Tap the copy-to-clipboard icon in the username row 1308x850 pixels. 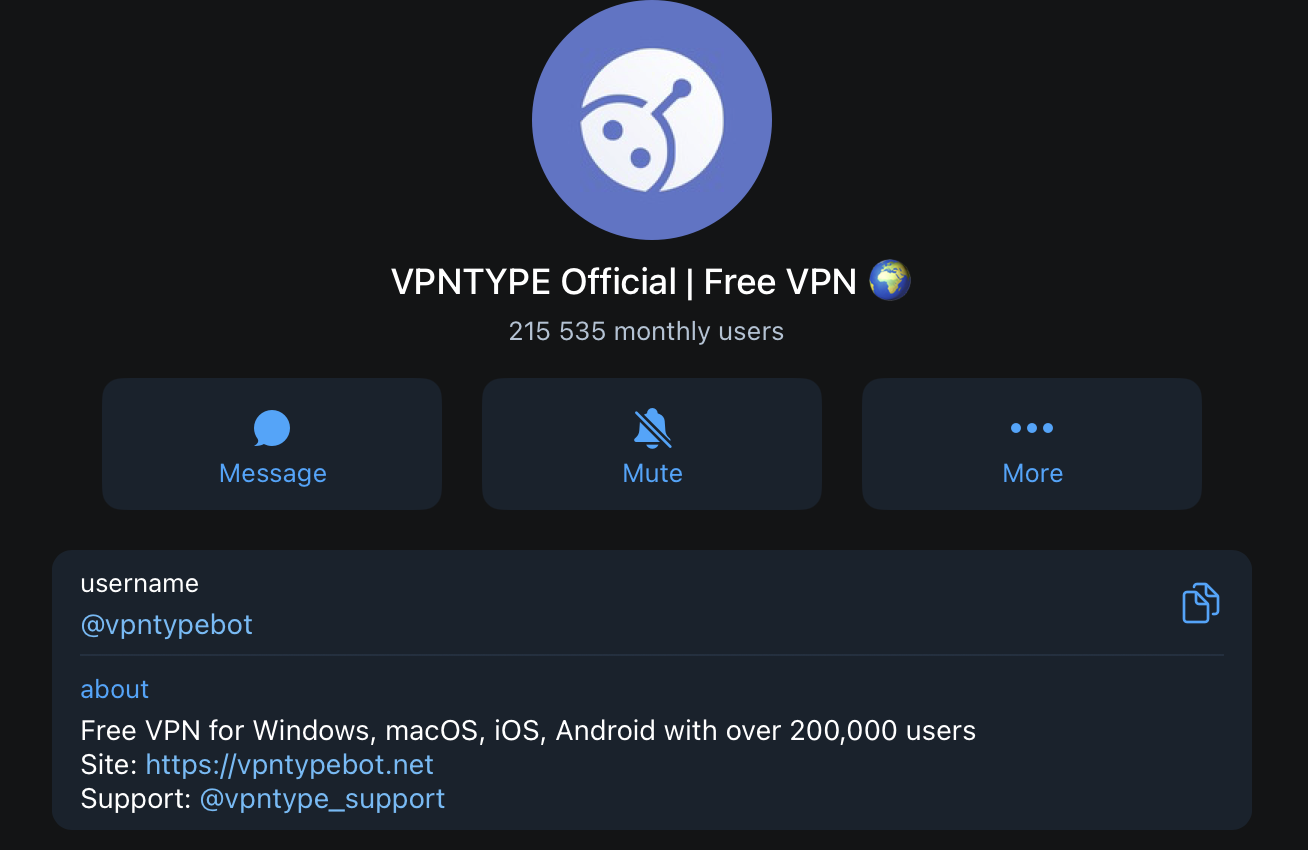pos(1198,602)
